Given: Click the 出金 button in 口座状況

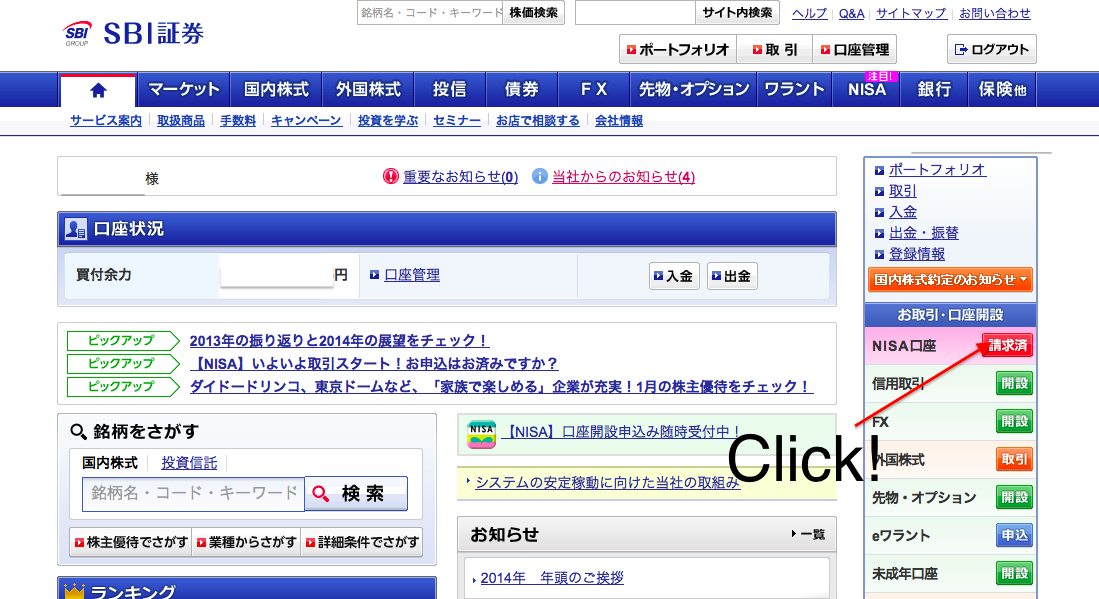Looking at the screenshot, I should coord(732,276).
